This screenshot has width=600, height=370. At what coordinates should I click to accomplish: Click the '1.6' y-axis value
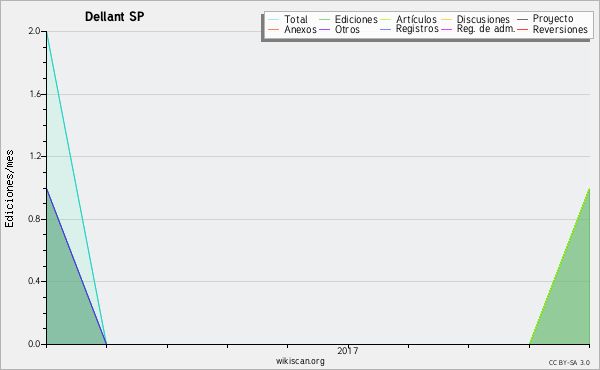[x=35, y=94]
